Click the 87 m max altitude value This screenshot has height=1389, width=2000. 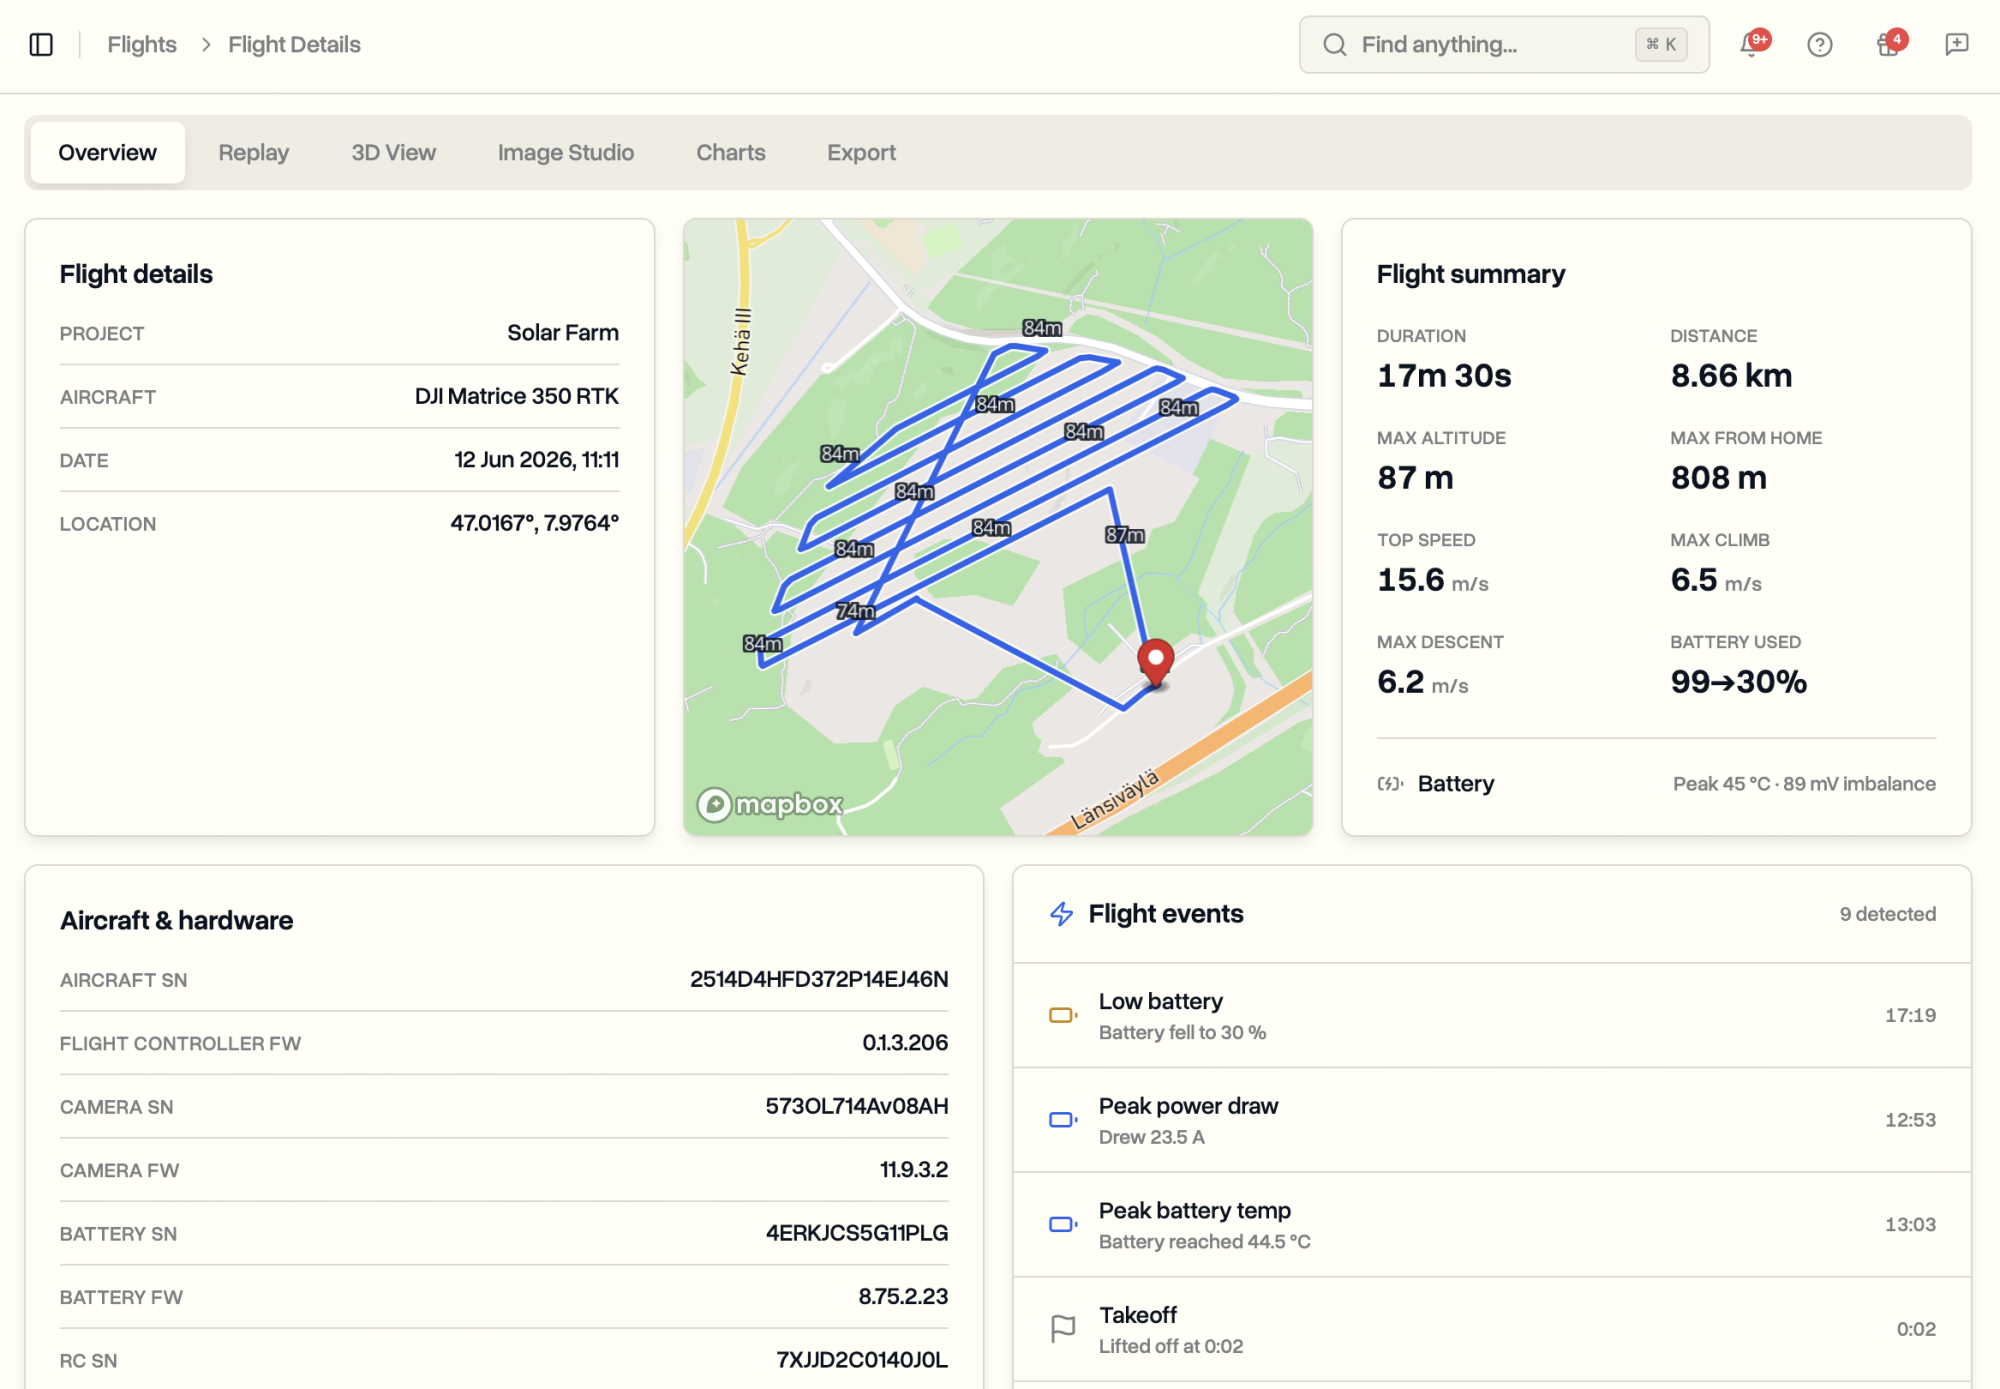click(1415, 478)
